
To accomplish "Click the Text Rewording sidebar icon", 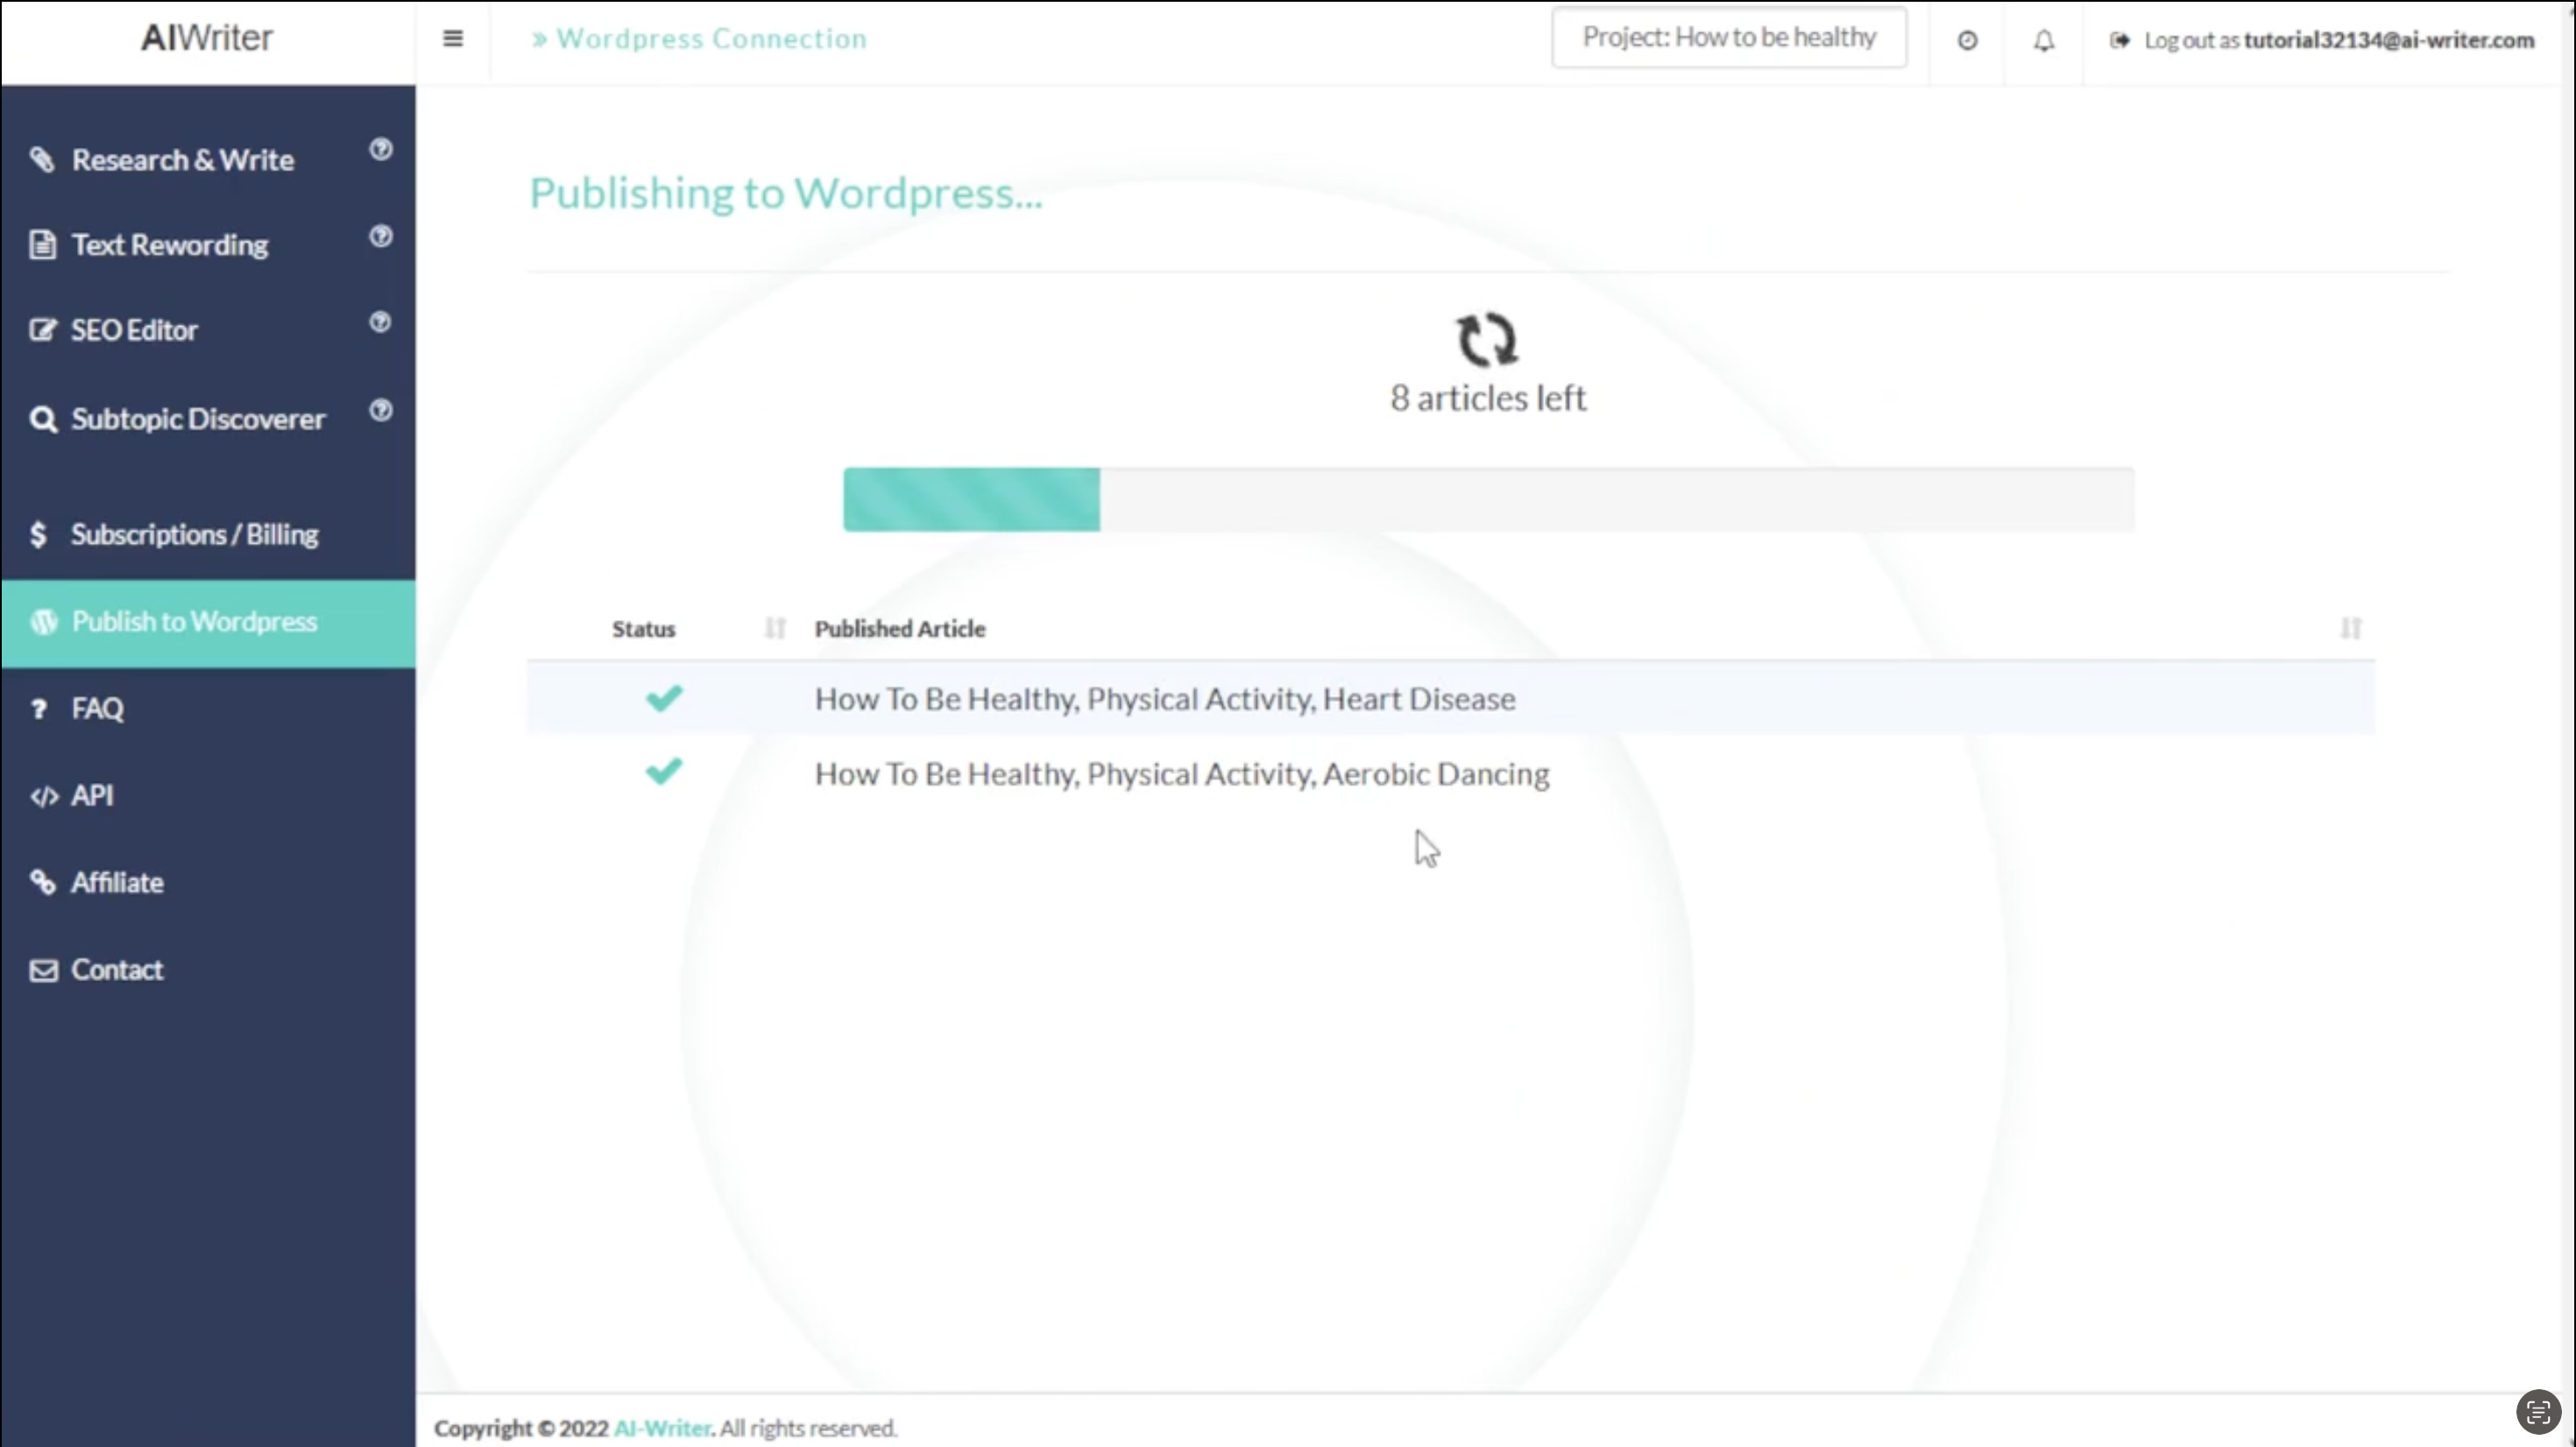I will click(42, 244).
